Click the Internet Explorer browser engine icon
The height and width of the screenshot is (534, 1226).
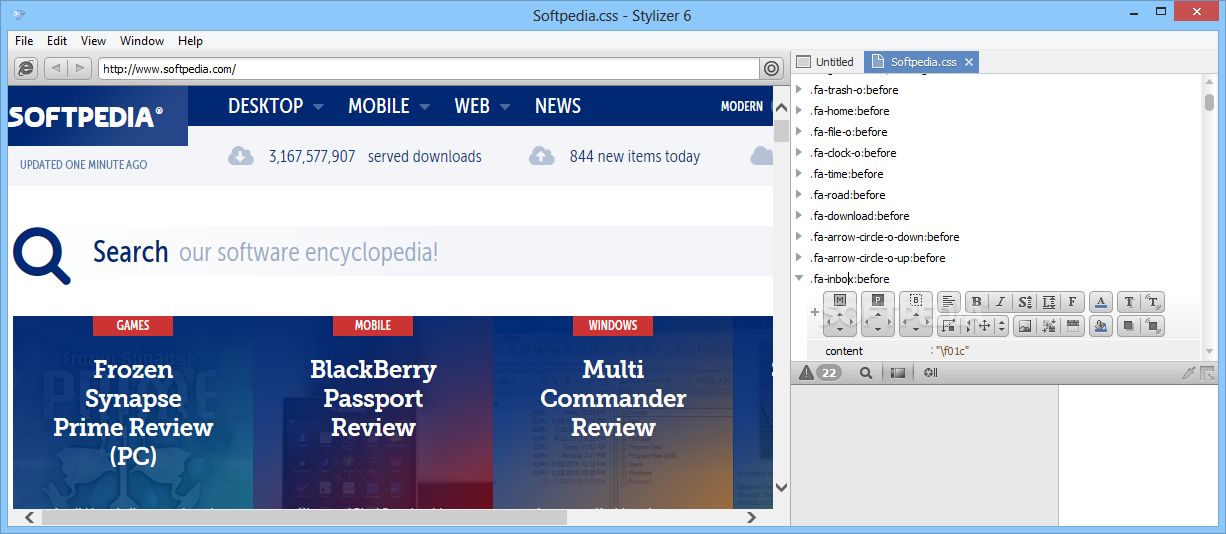pos(27,68)
